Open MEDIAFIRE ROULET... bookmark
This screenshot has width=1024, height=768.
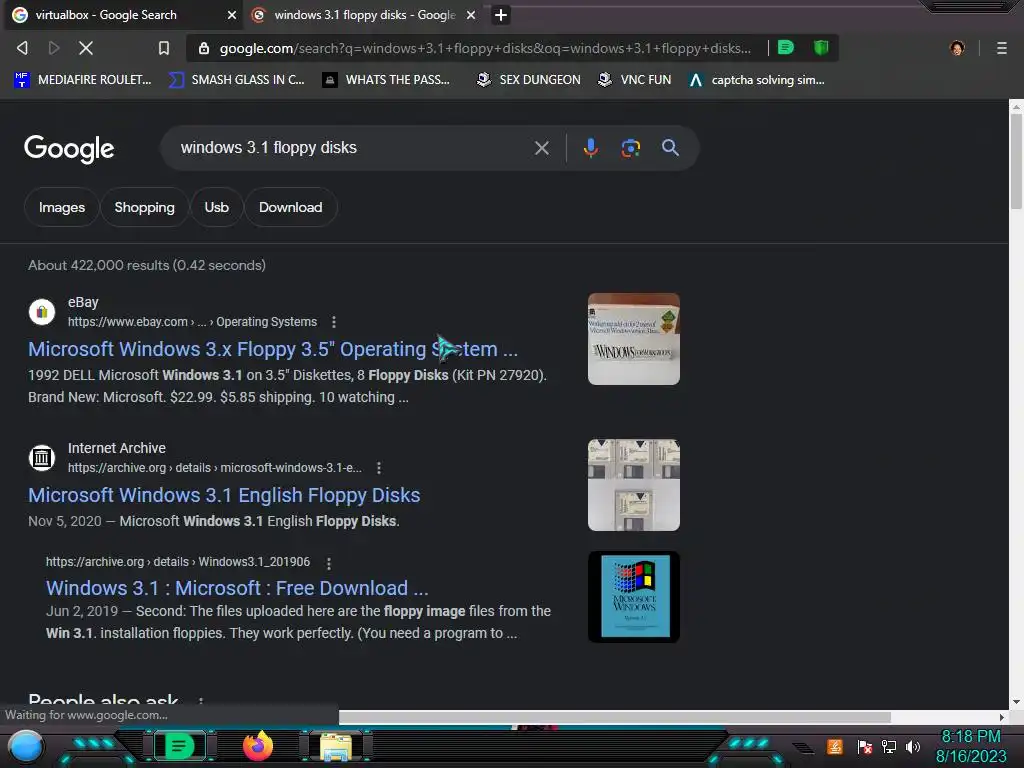(83, 80)
